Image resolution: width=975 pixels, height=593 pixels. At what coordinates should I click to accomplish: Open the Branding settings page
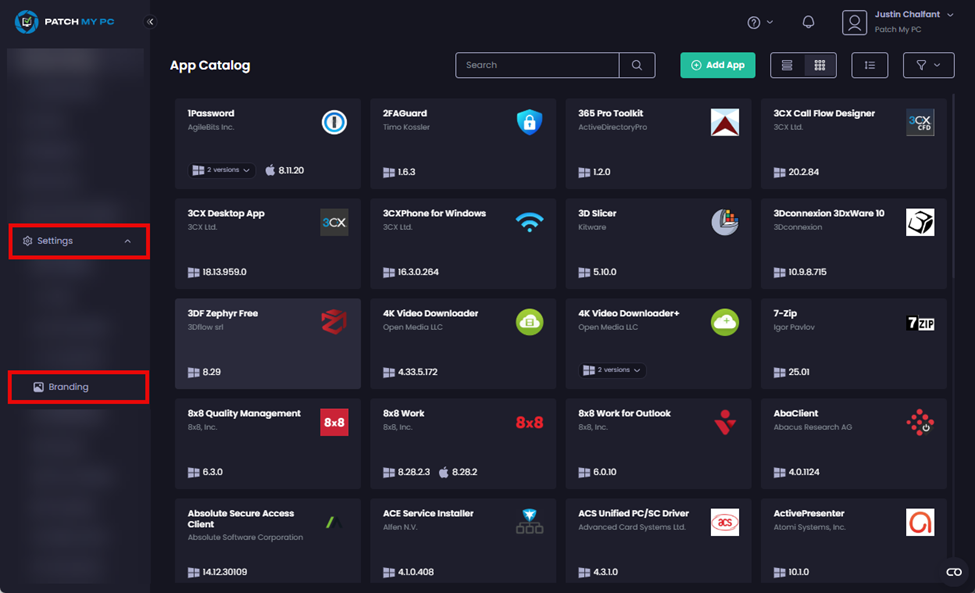(68, 387)
